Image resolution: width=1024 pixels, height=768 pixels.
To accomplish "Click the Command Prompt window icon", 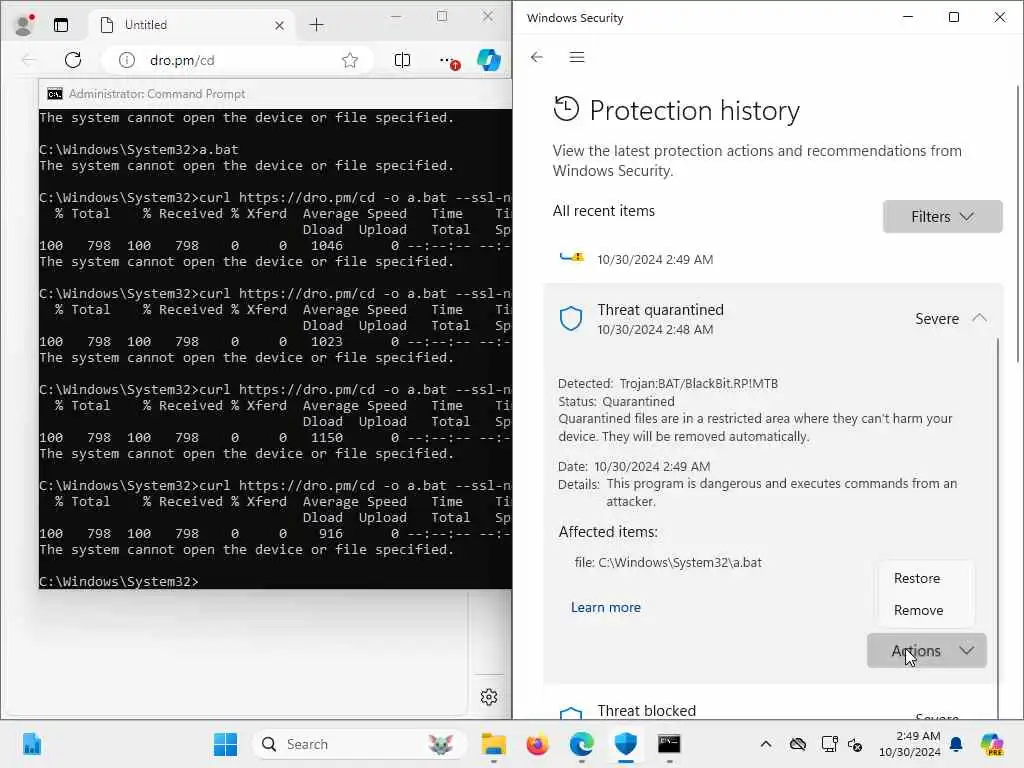I will pos(55,94).
